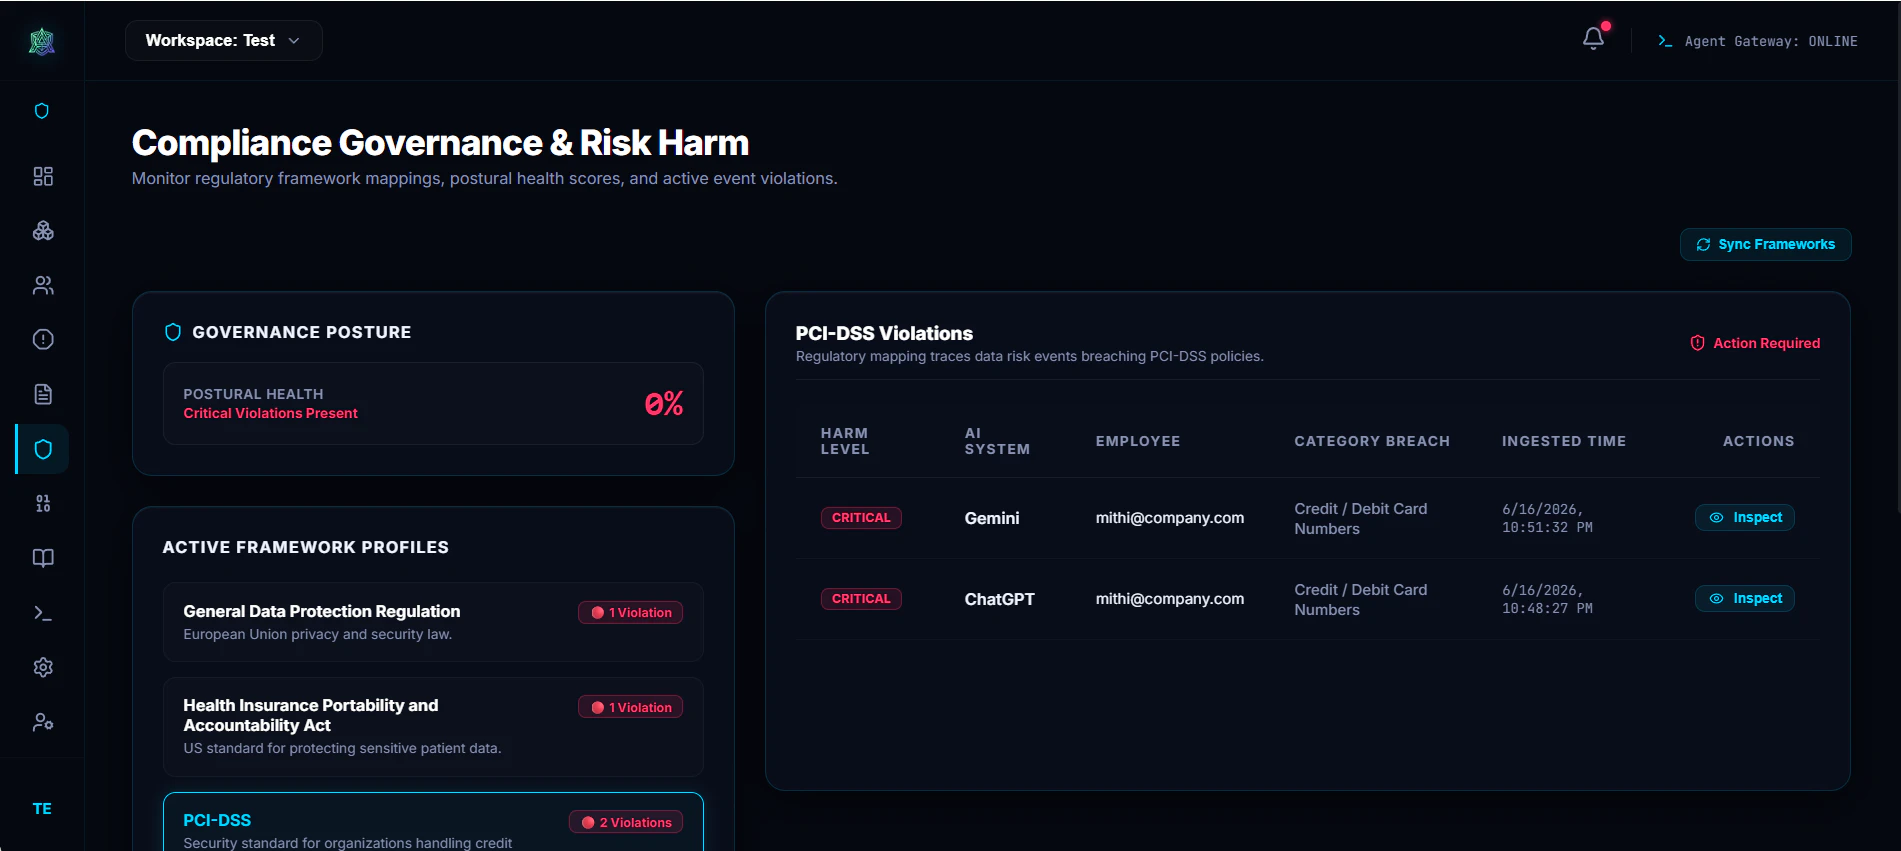Click the Employee column header

click(1137, 441)
